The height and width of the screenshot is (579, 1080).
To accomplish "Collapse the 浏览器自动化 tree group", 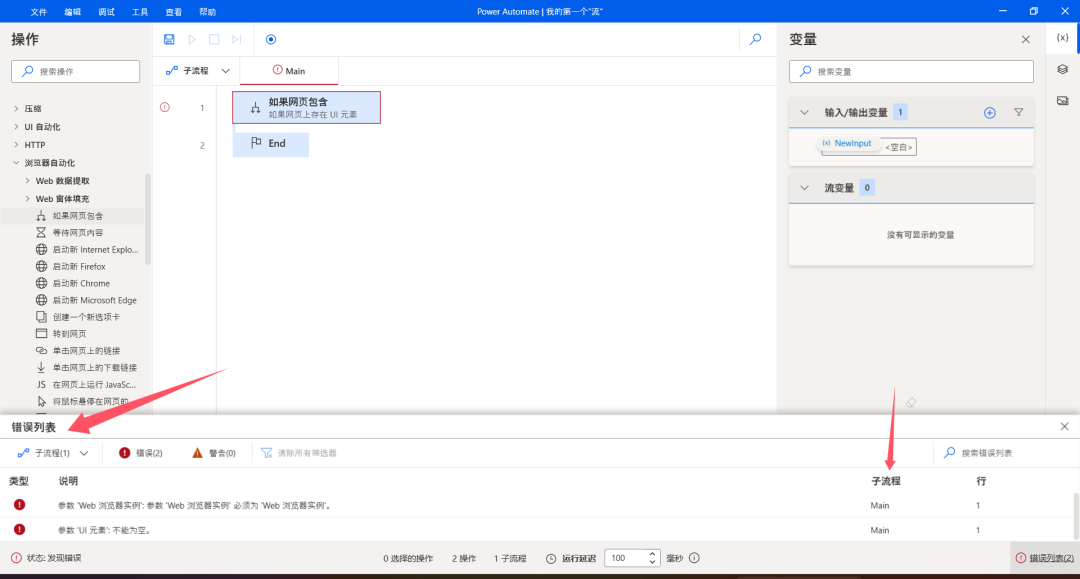I will tap(16, 163).
